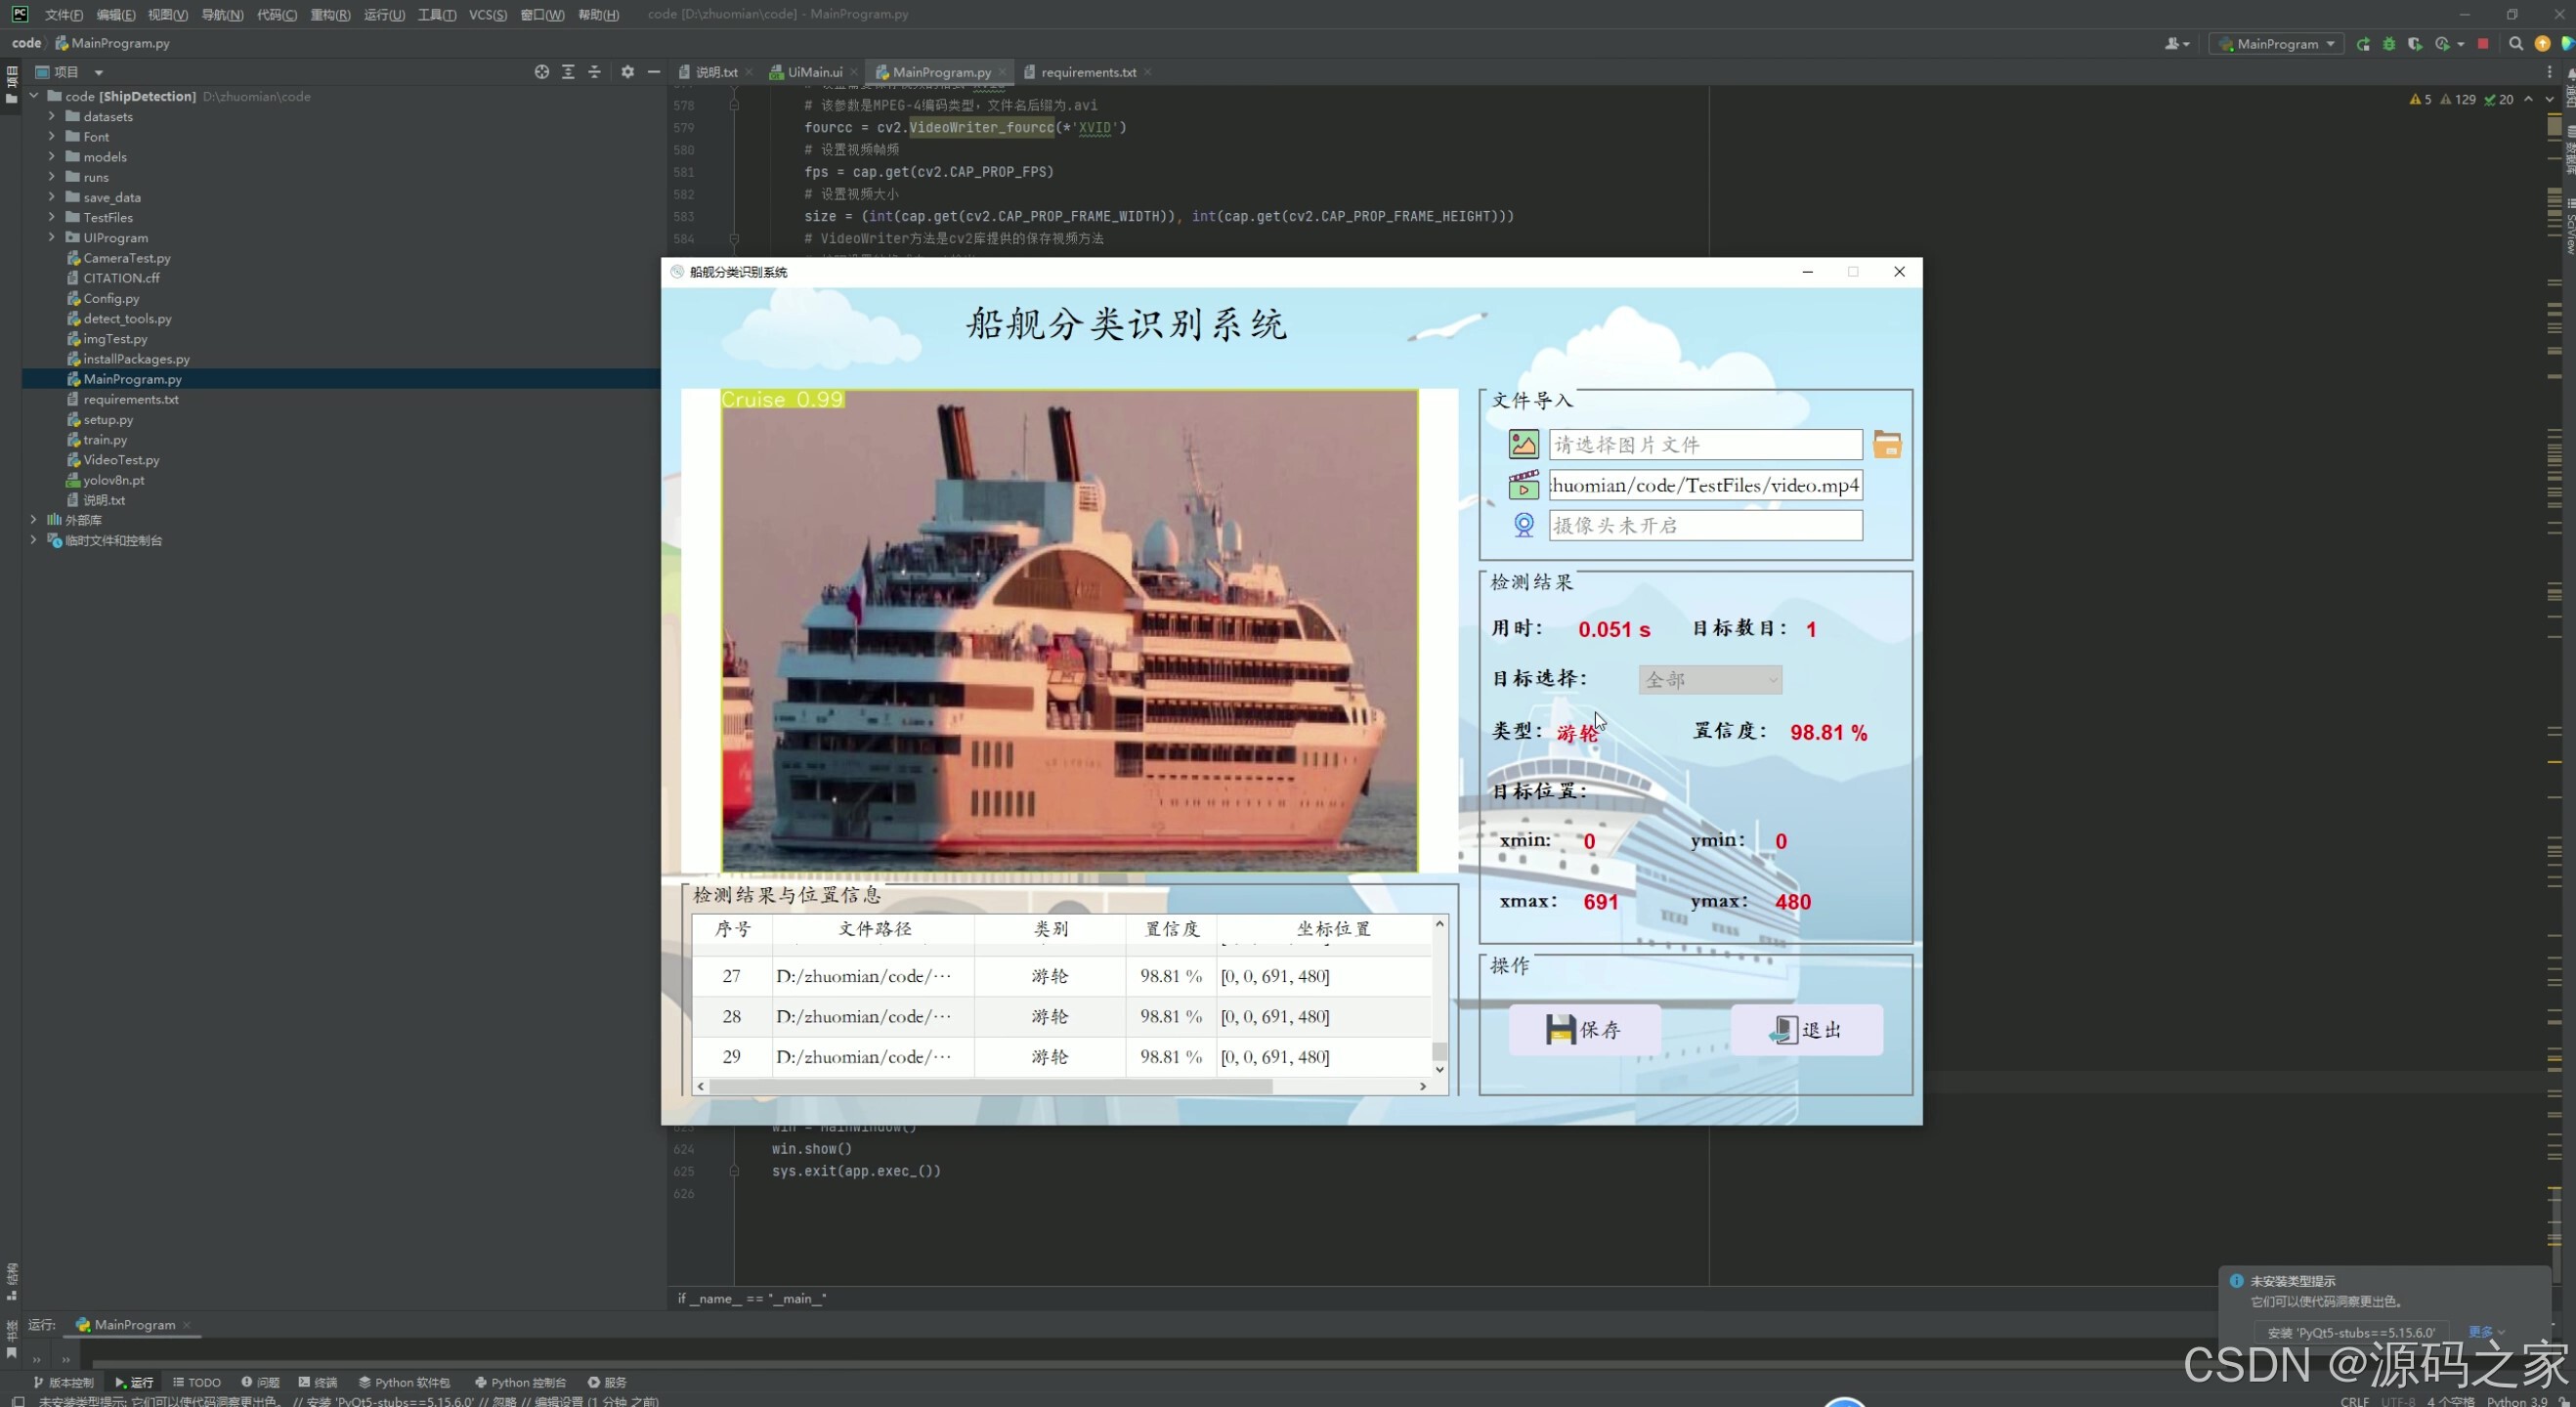Open Search Everywhere magnifier icon
The height and width of the screenshot is (1407, 2576).
(2516, 44)
